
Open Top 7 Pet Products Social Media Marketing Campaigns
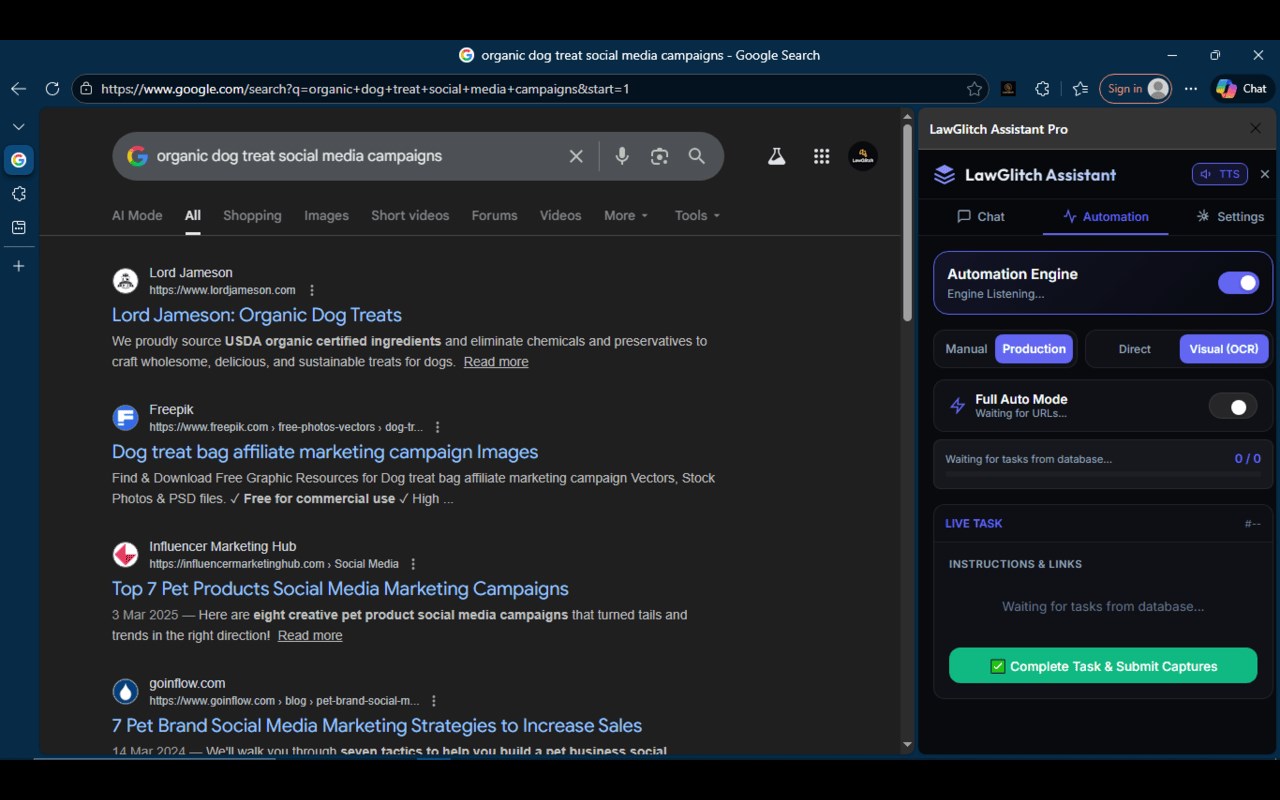tap(340, 589)
